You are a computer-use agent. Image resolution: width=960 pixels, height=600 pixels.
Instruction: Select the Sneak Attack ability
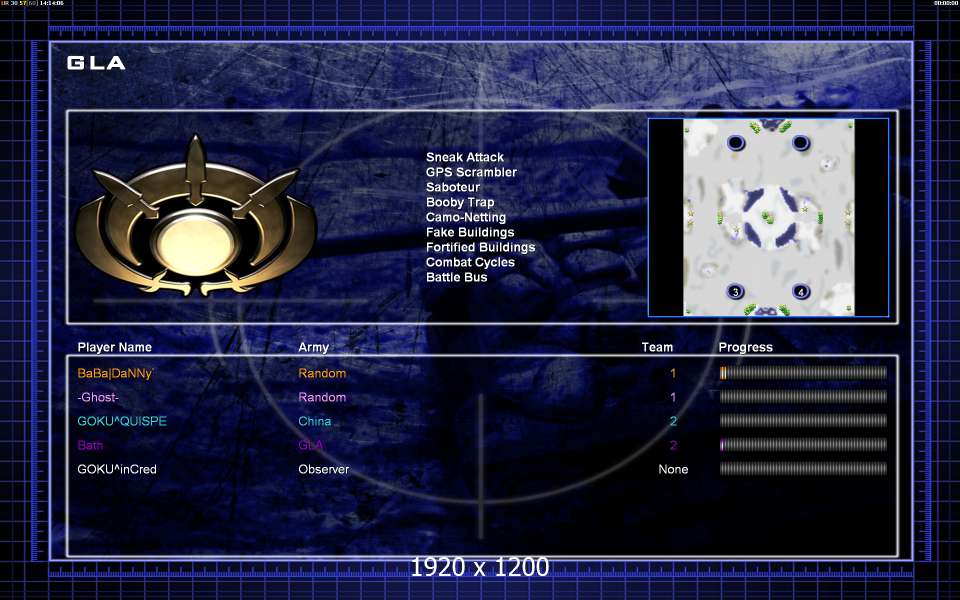click(465, 157)
